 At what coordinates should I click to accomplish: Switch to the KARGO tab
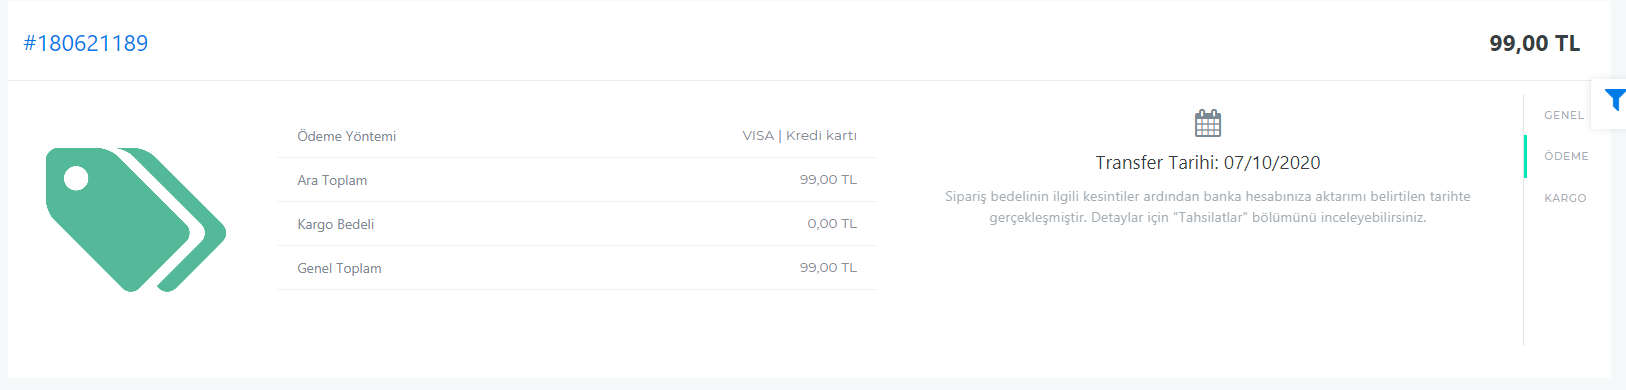(x=1565, y=198)
